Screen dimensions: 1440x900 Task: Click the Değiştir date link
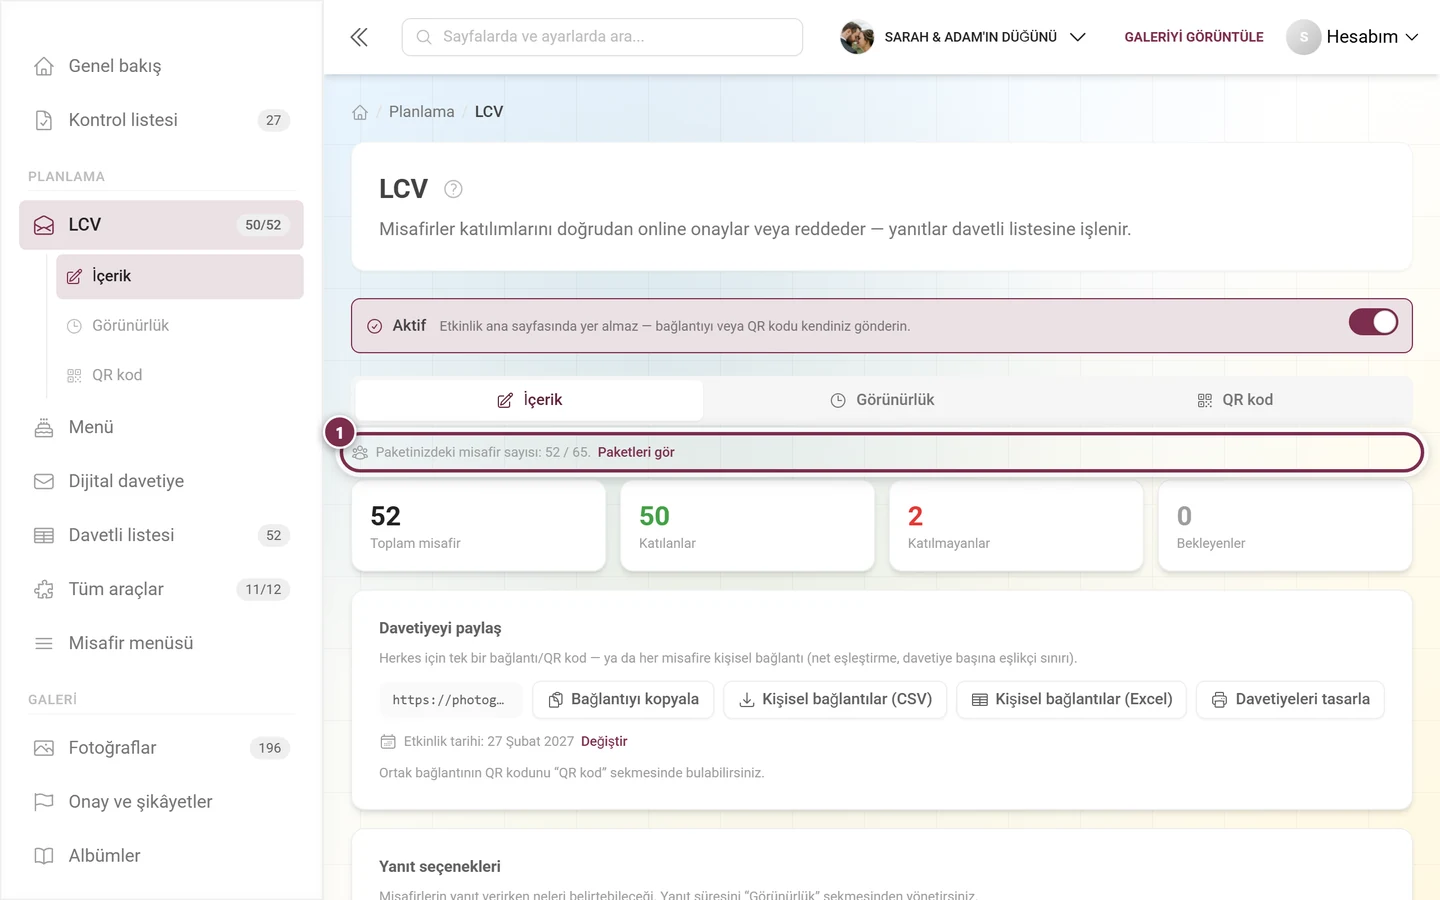604,741
